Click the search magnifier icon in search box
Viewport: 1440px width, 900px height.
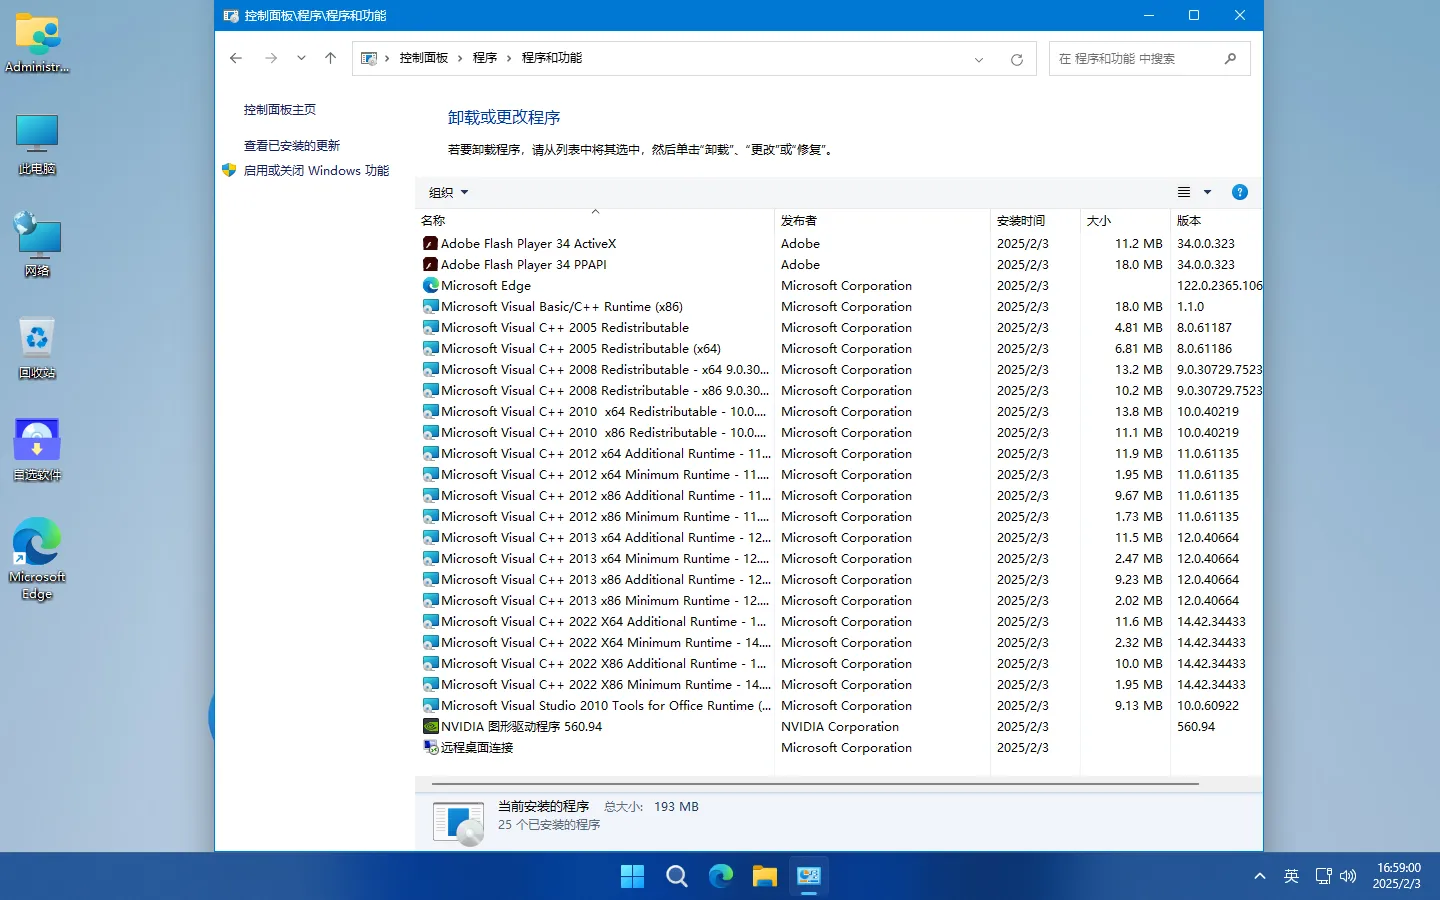(1230, 58)
